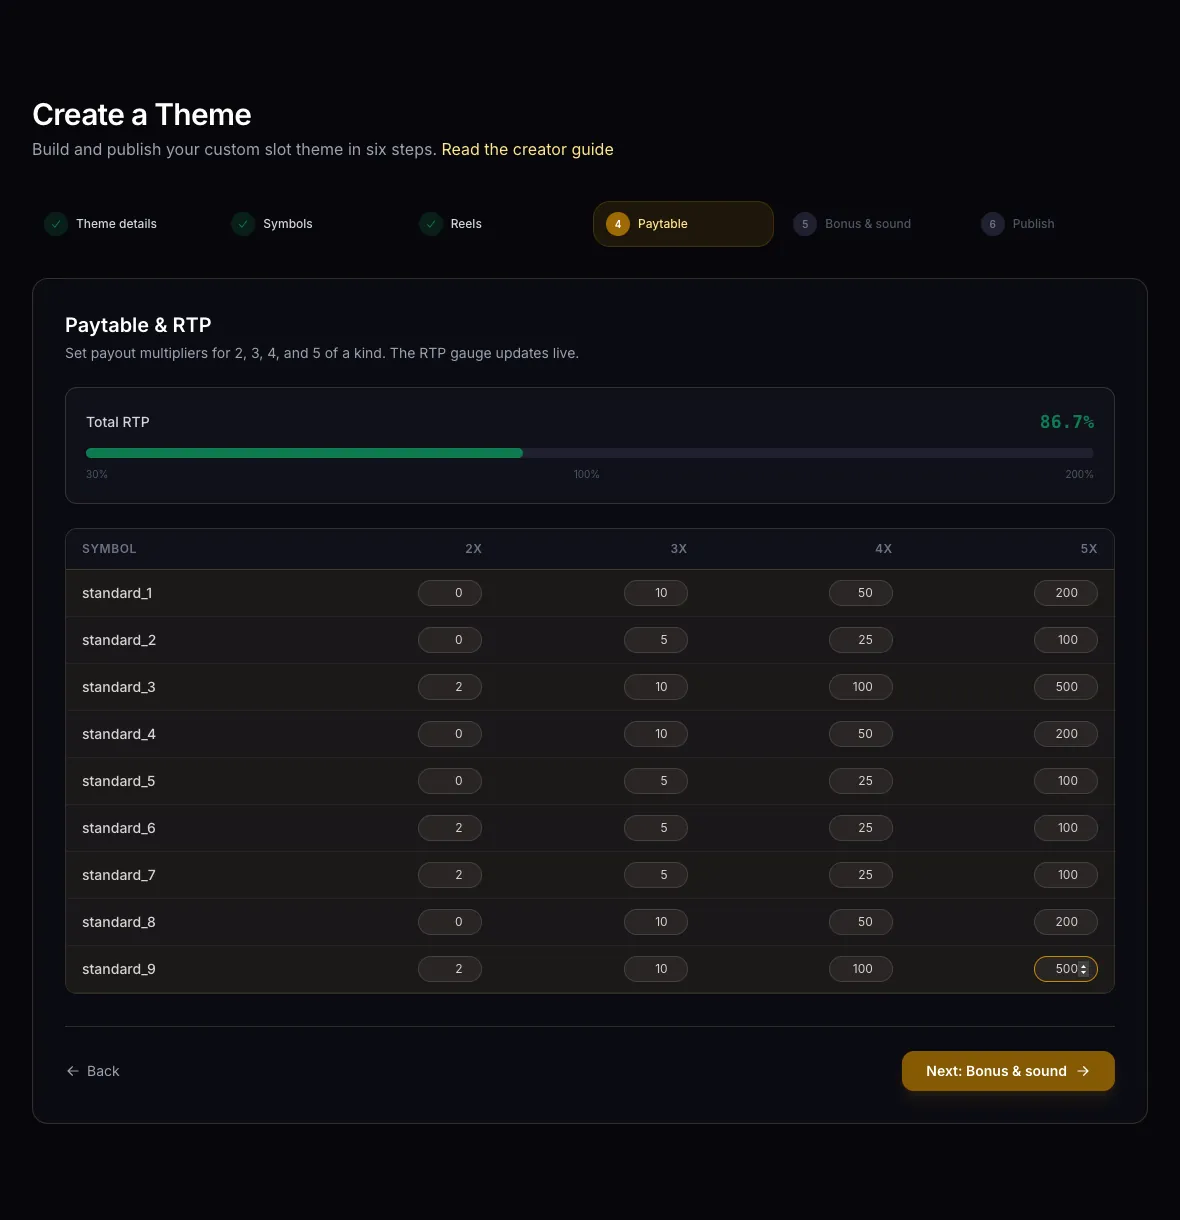Click the Symbols step checkmark icon
The image size is (1180, 1220).
pos(243,224)
